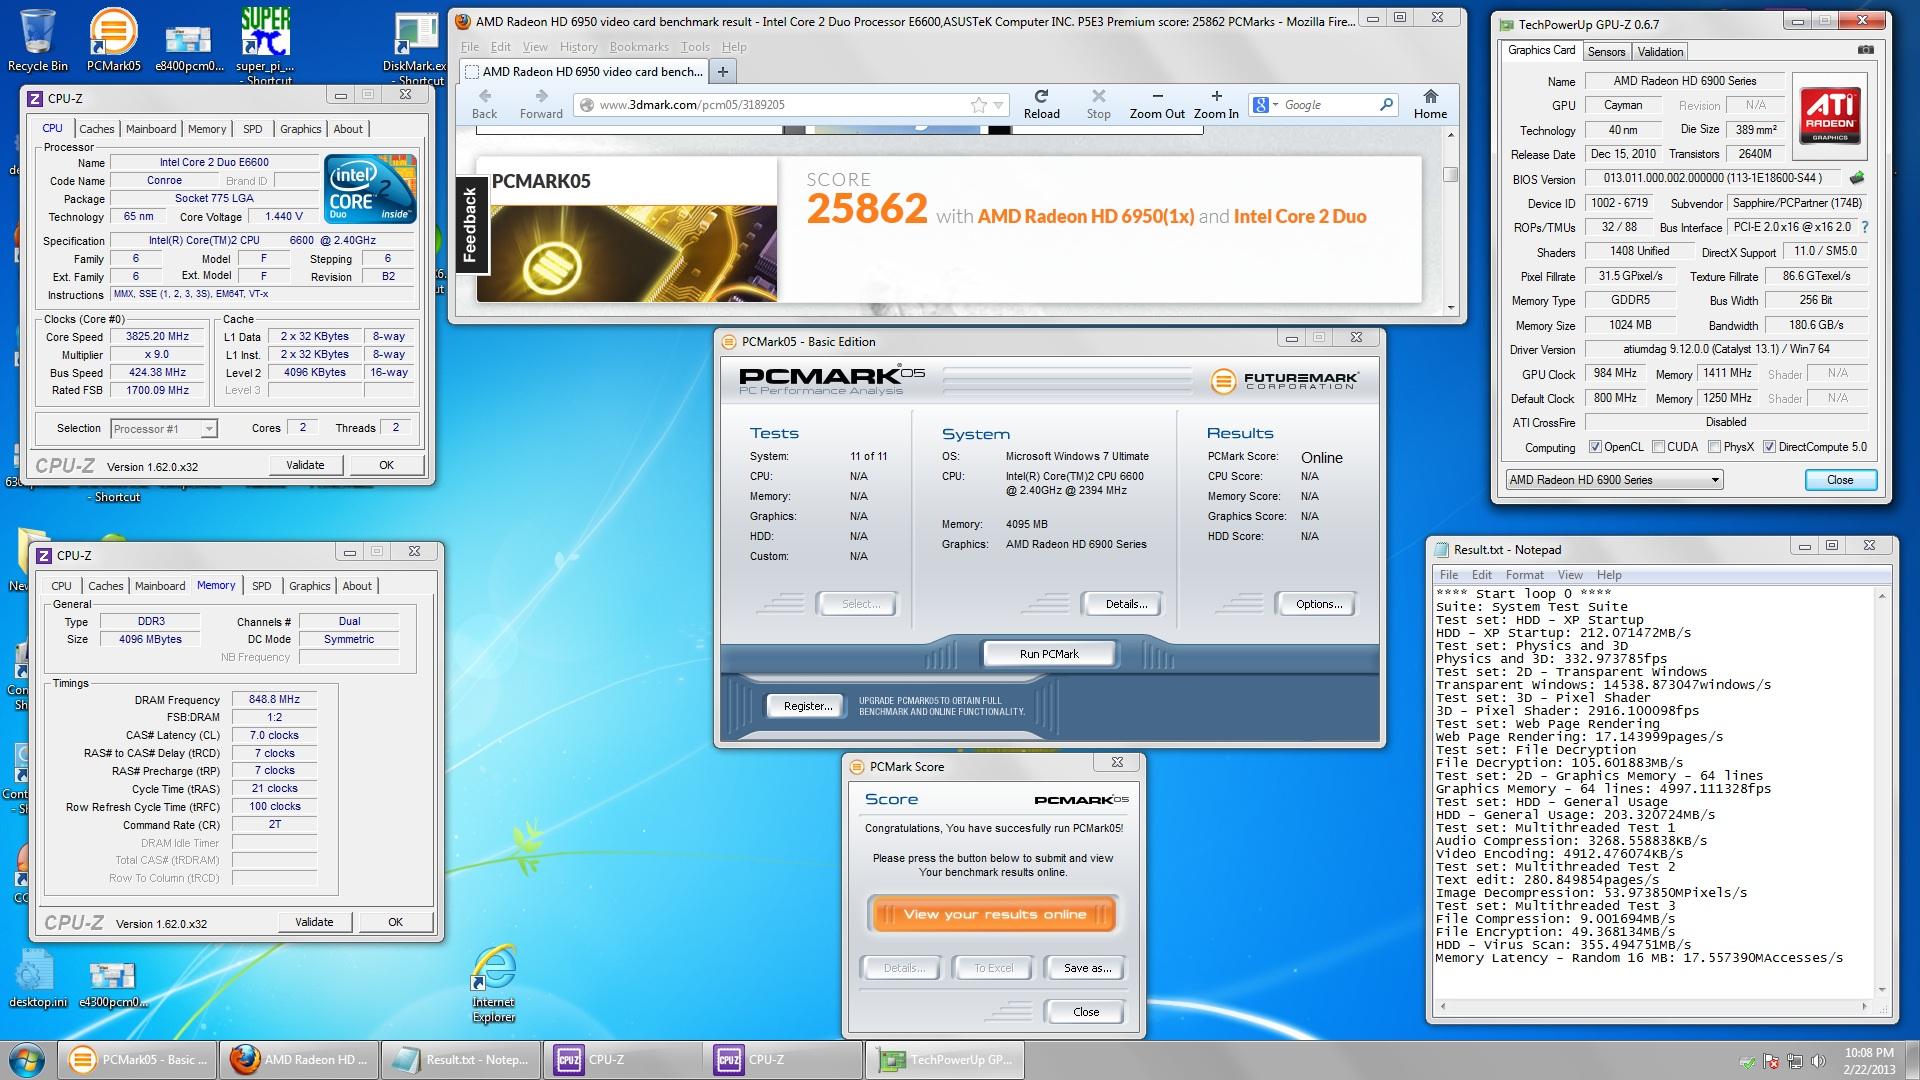Screen dimensions: 1920x1080
Task: Click the ATI Radeon logo in GPU-Z
Action: coord(1830,115)
